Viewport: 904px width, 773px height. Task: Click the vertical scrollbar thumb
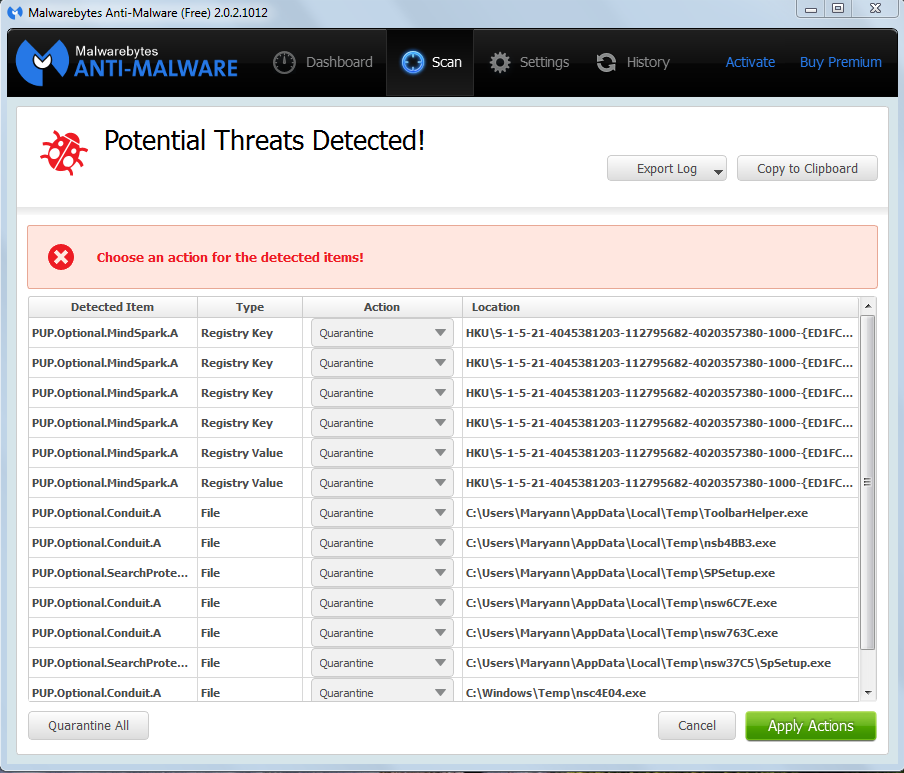(868, 482)
